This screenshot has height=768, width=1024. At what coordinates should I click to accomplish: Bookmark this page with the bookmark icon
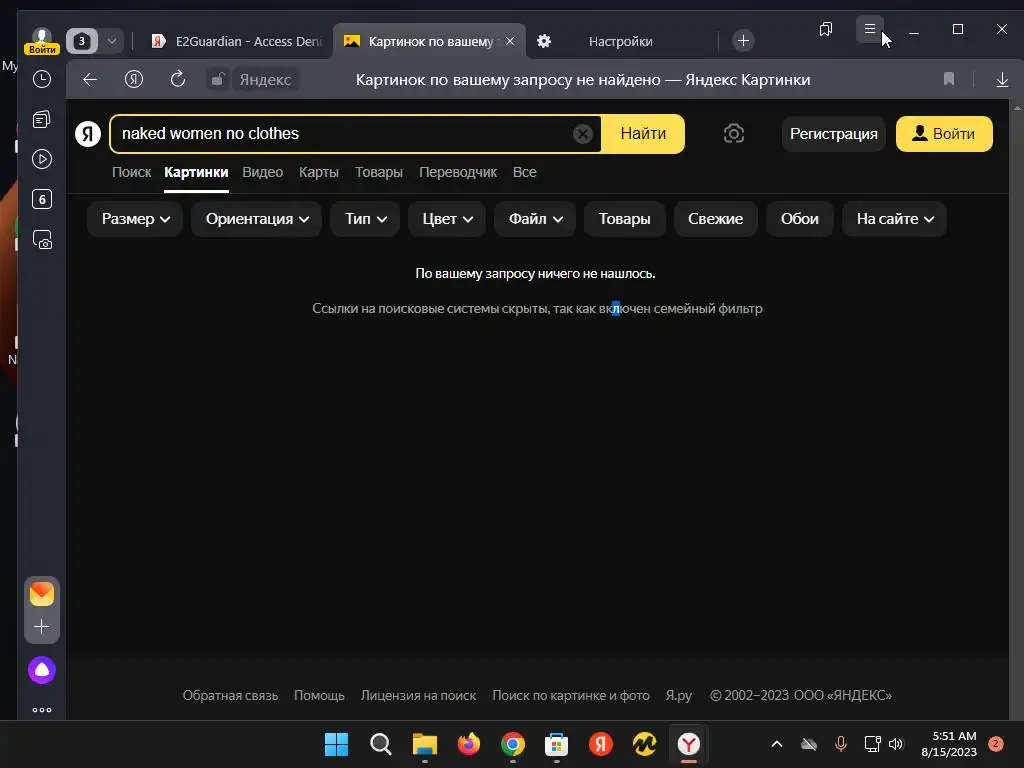949,80
